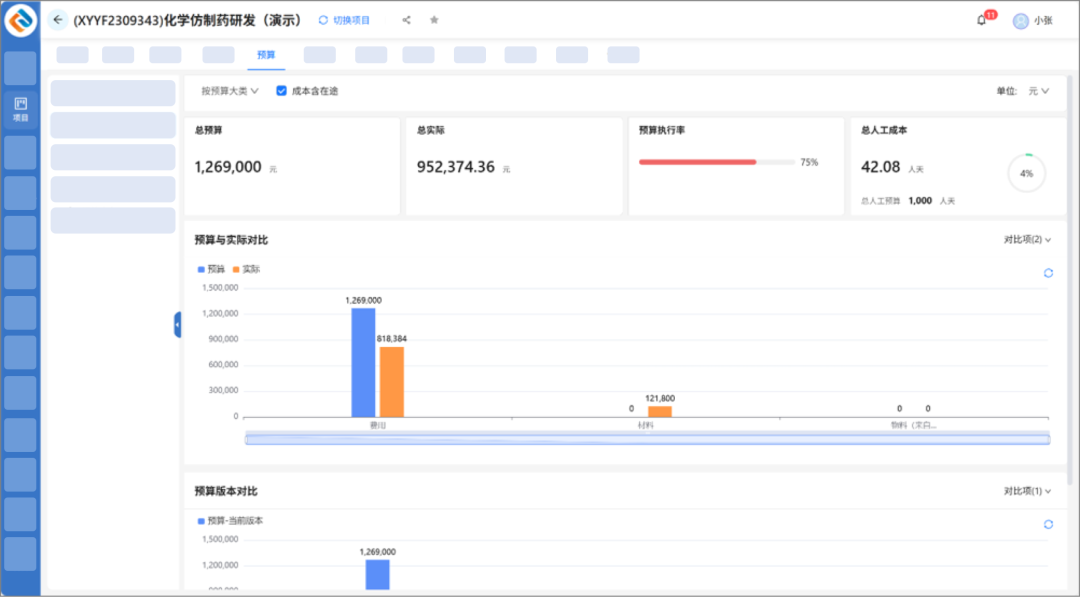The height and width of the screenshot is (597, 1080).
Task: Toggle the 实际 legend item
Action: point(247,269)
